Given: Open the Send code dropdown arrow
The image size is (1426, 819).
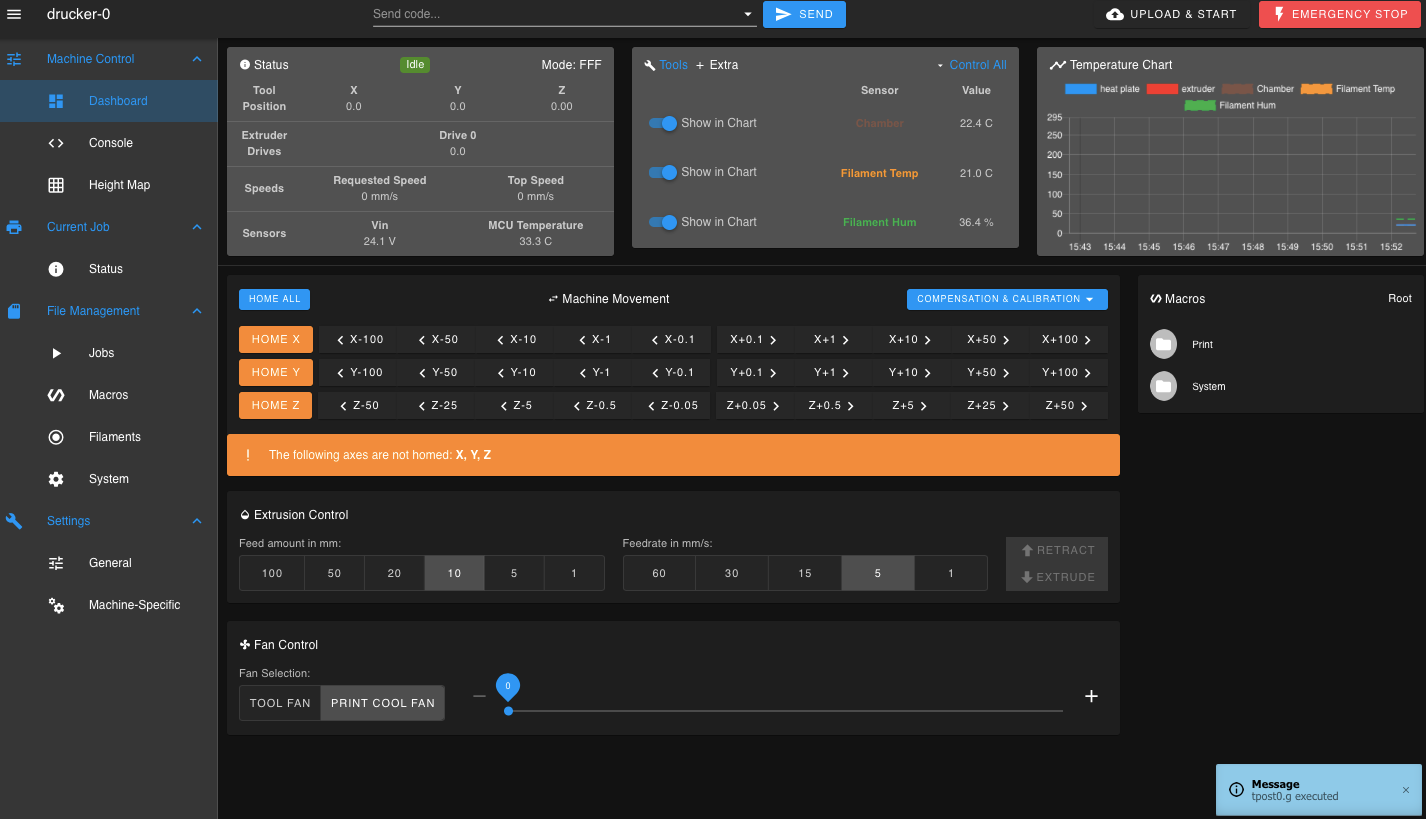Looking at the screenshot, I should (748, 15).
